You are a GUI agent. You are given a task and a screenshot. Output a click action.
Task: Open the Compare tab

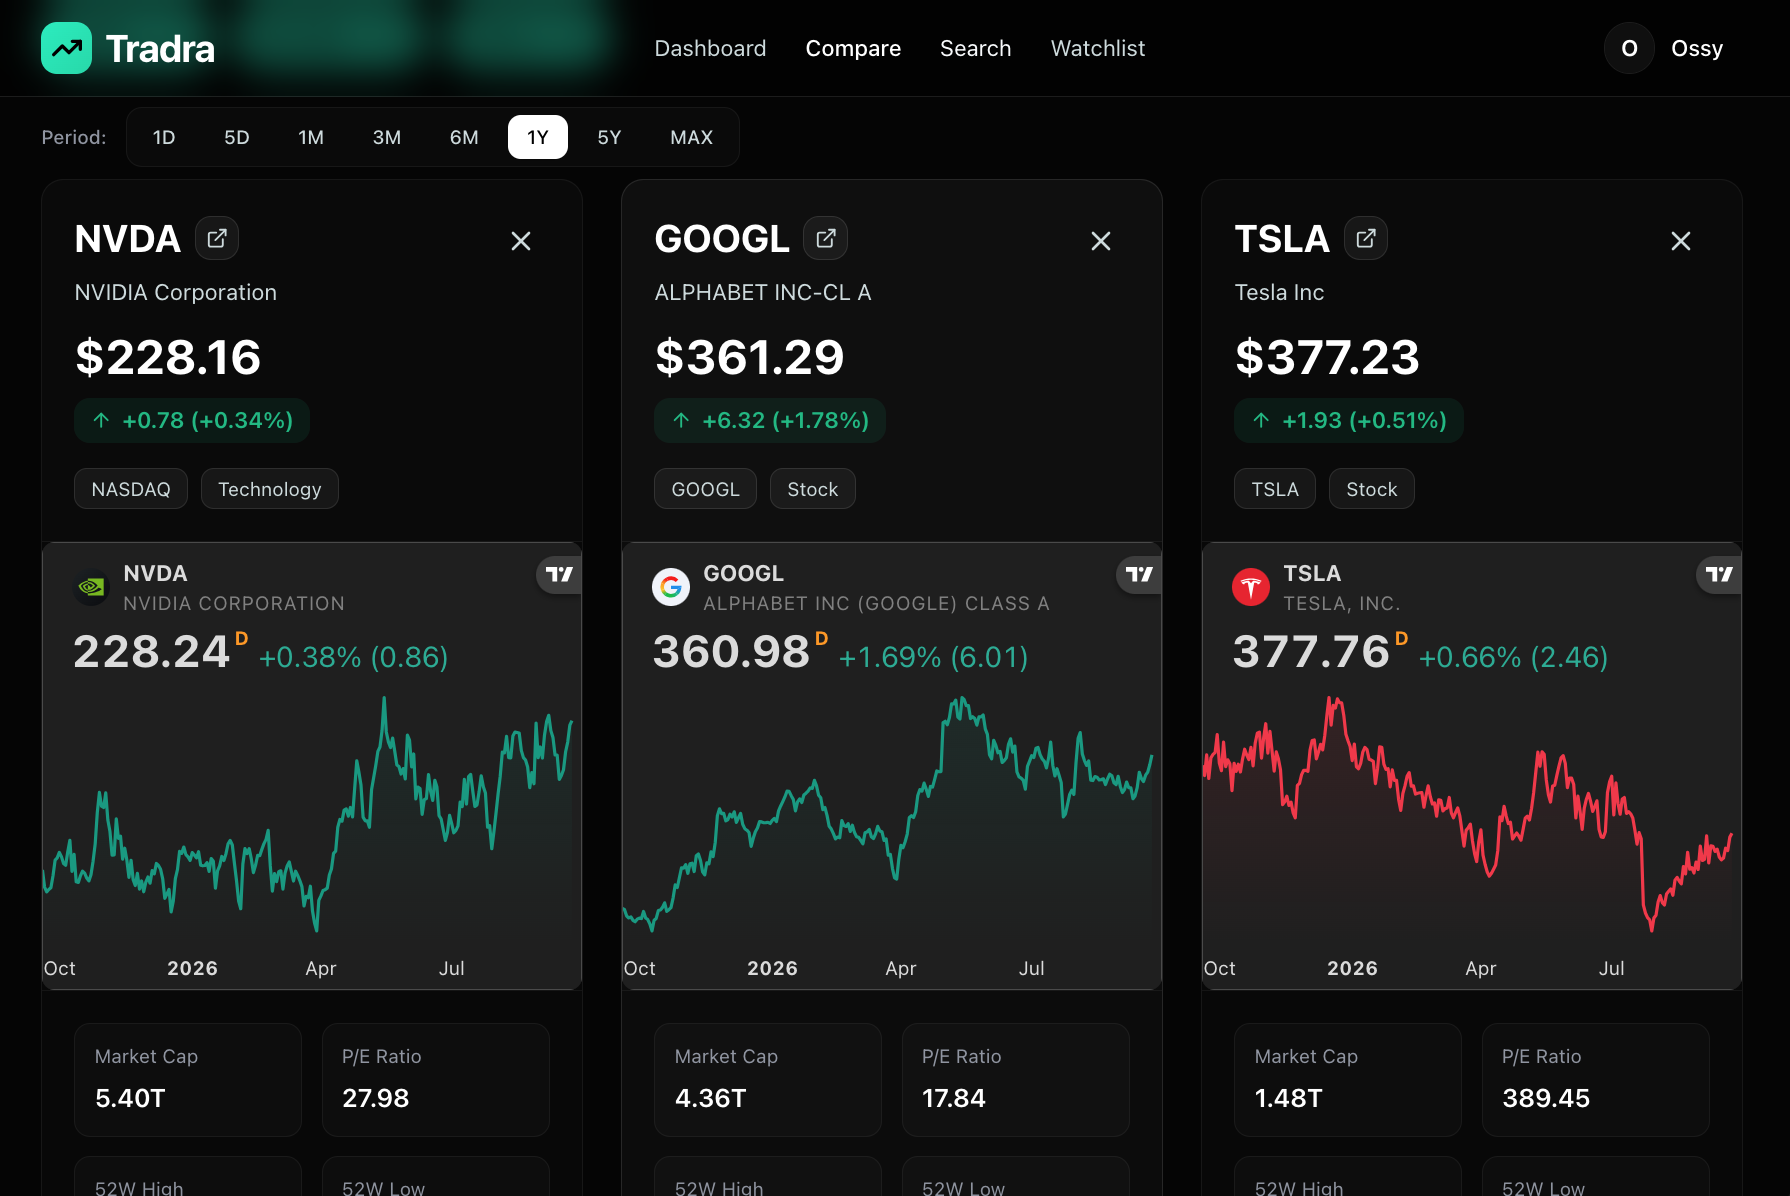[x=853, y=48]
